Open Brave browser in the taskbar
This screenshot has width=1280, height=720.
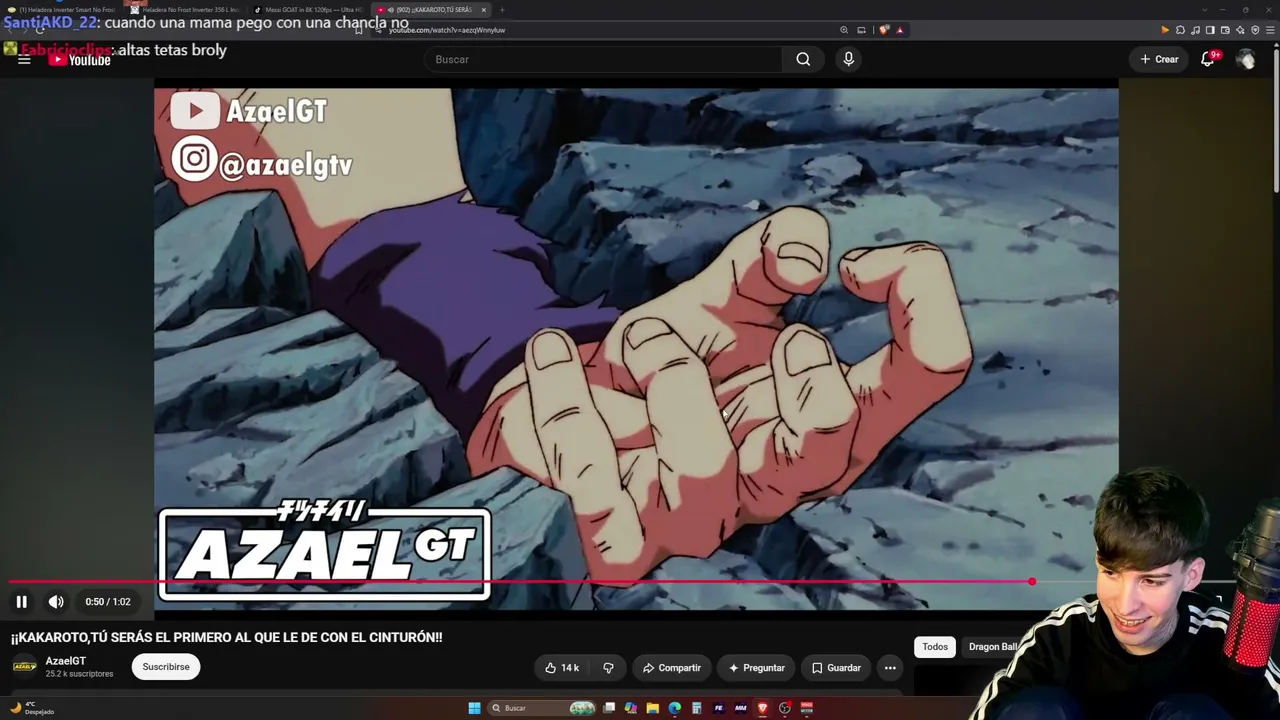pyautogui.click(x=762, y=708)
